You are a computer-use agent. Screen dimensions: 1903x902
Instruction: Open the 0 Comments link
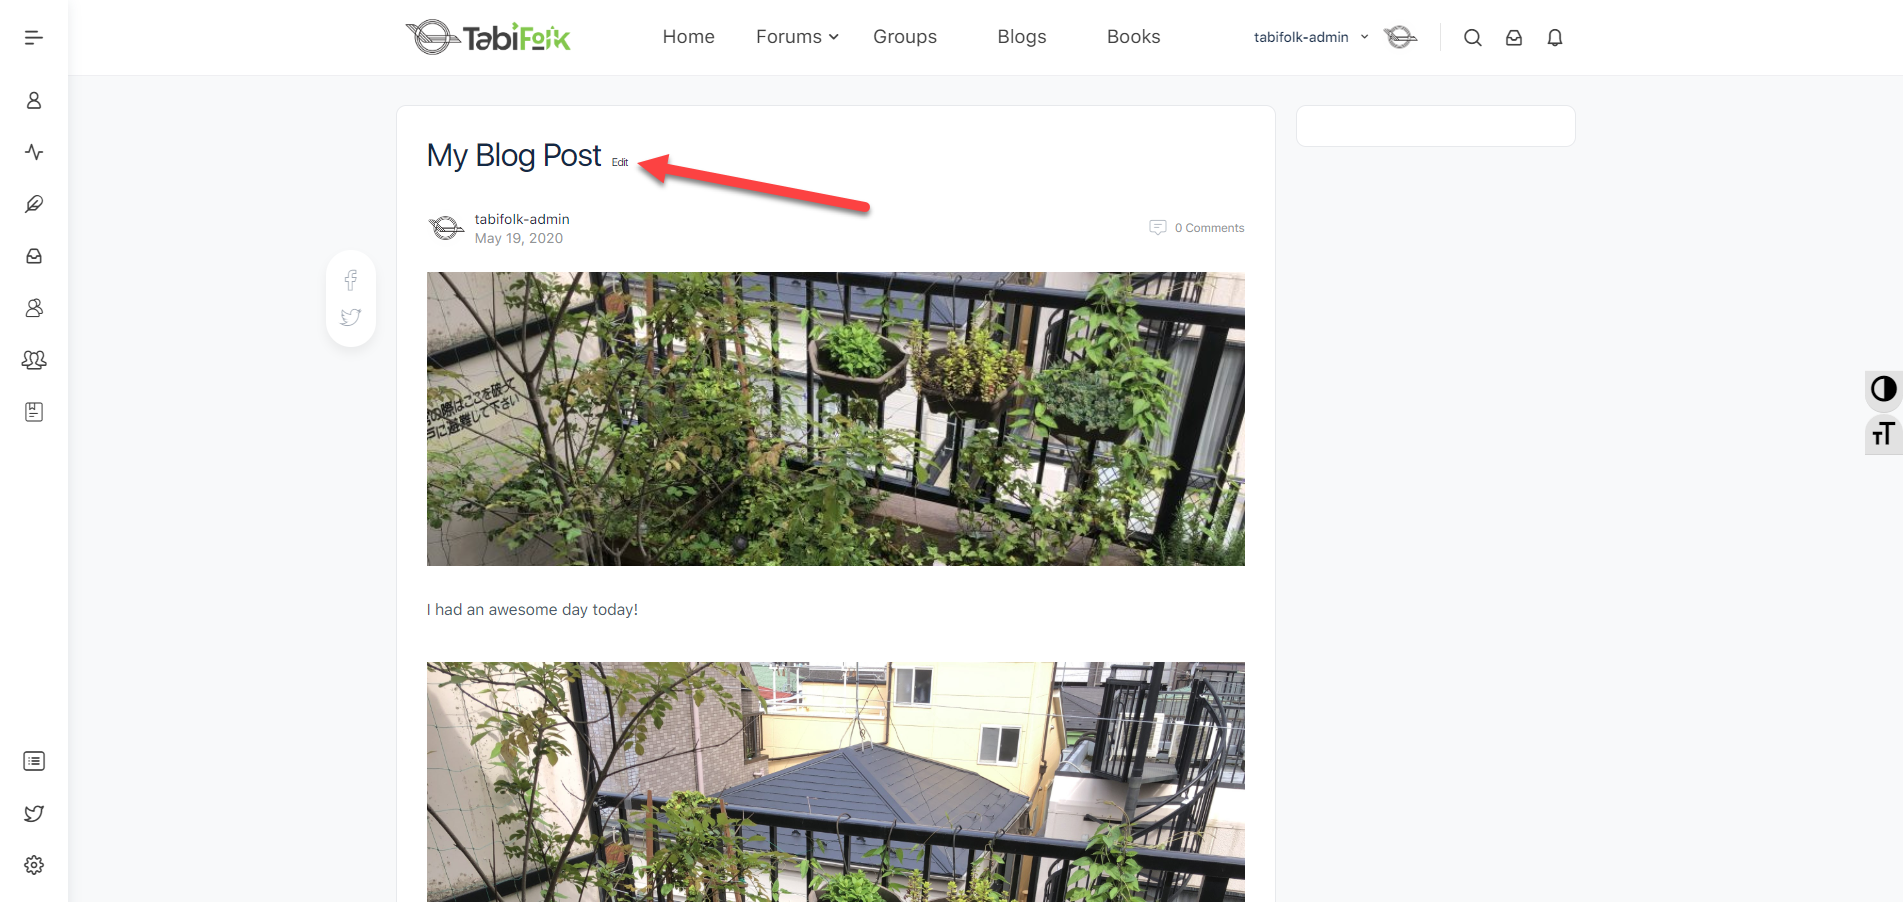click(x=1197, y=228)
